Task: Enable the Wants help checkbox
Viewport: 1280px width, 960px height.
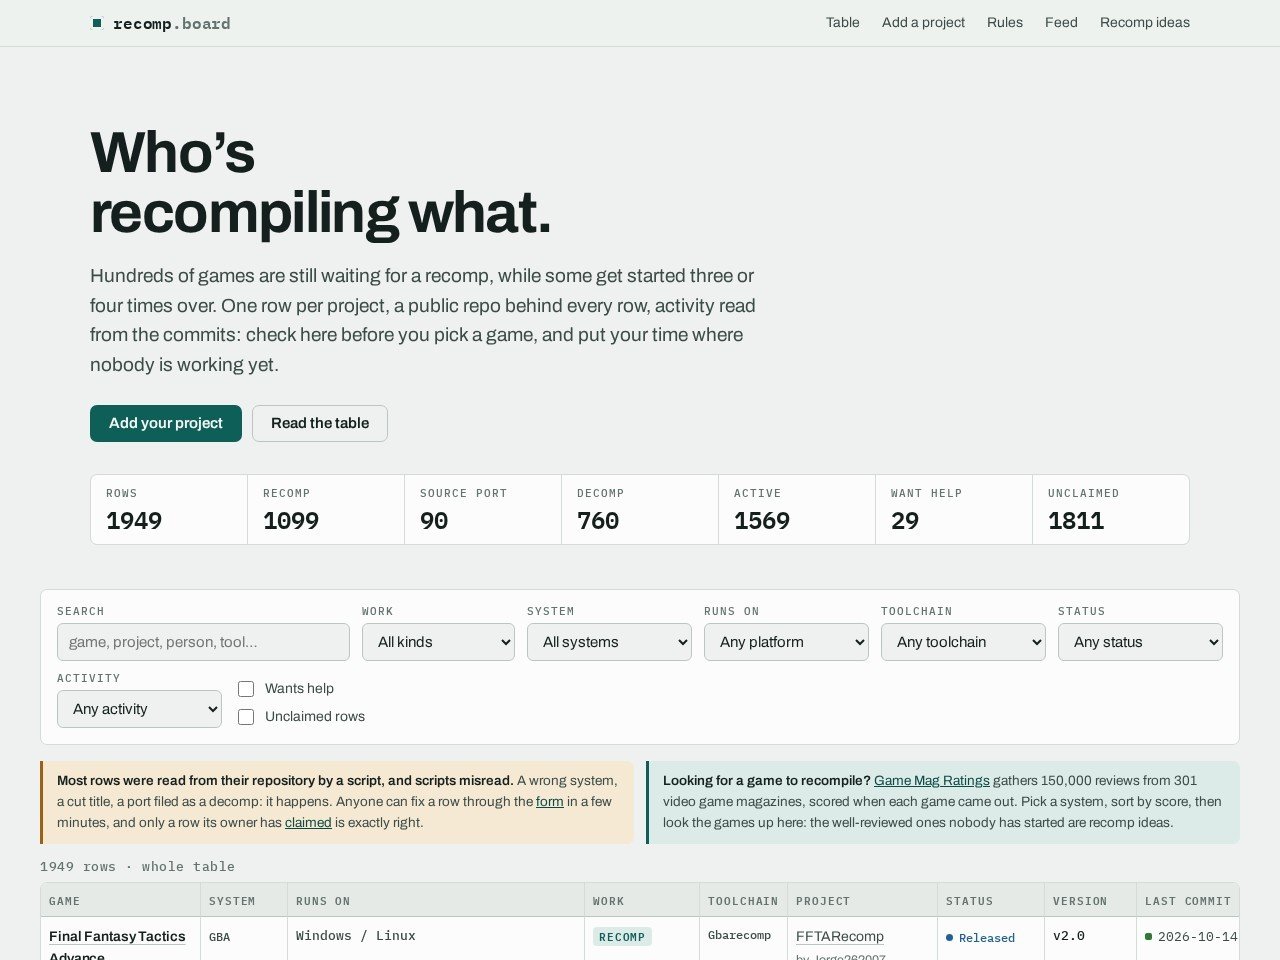Action: click(246, 689)
